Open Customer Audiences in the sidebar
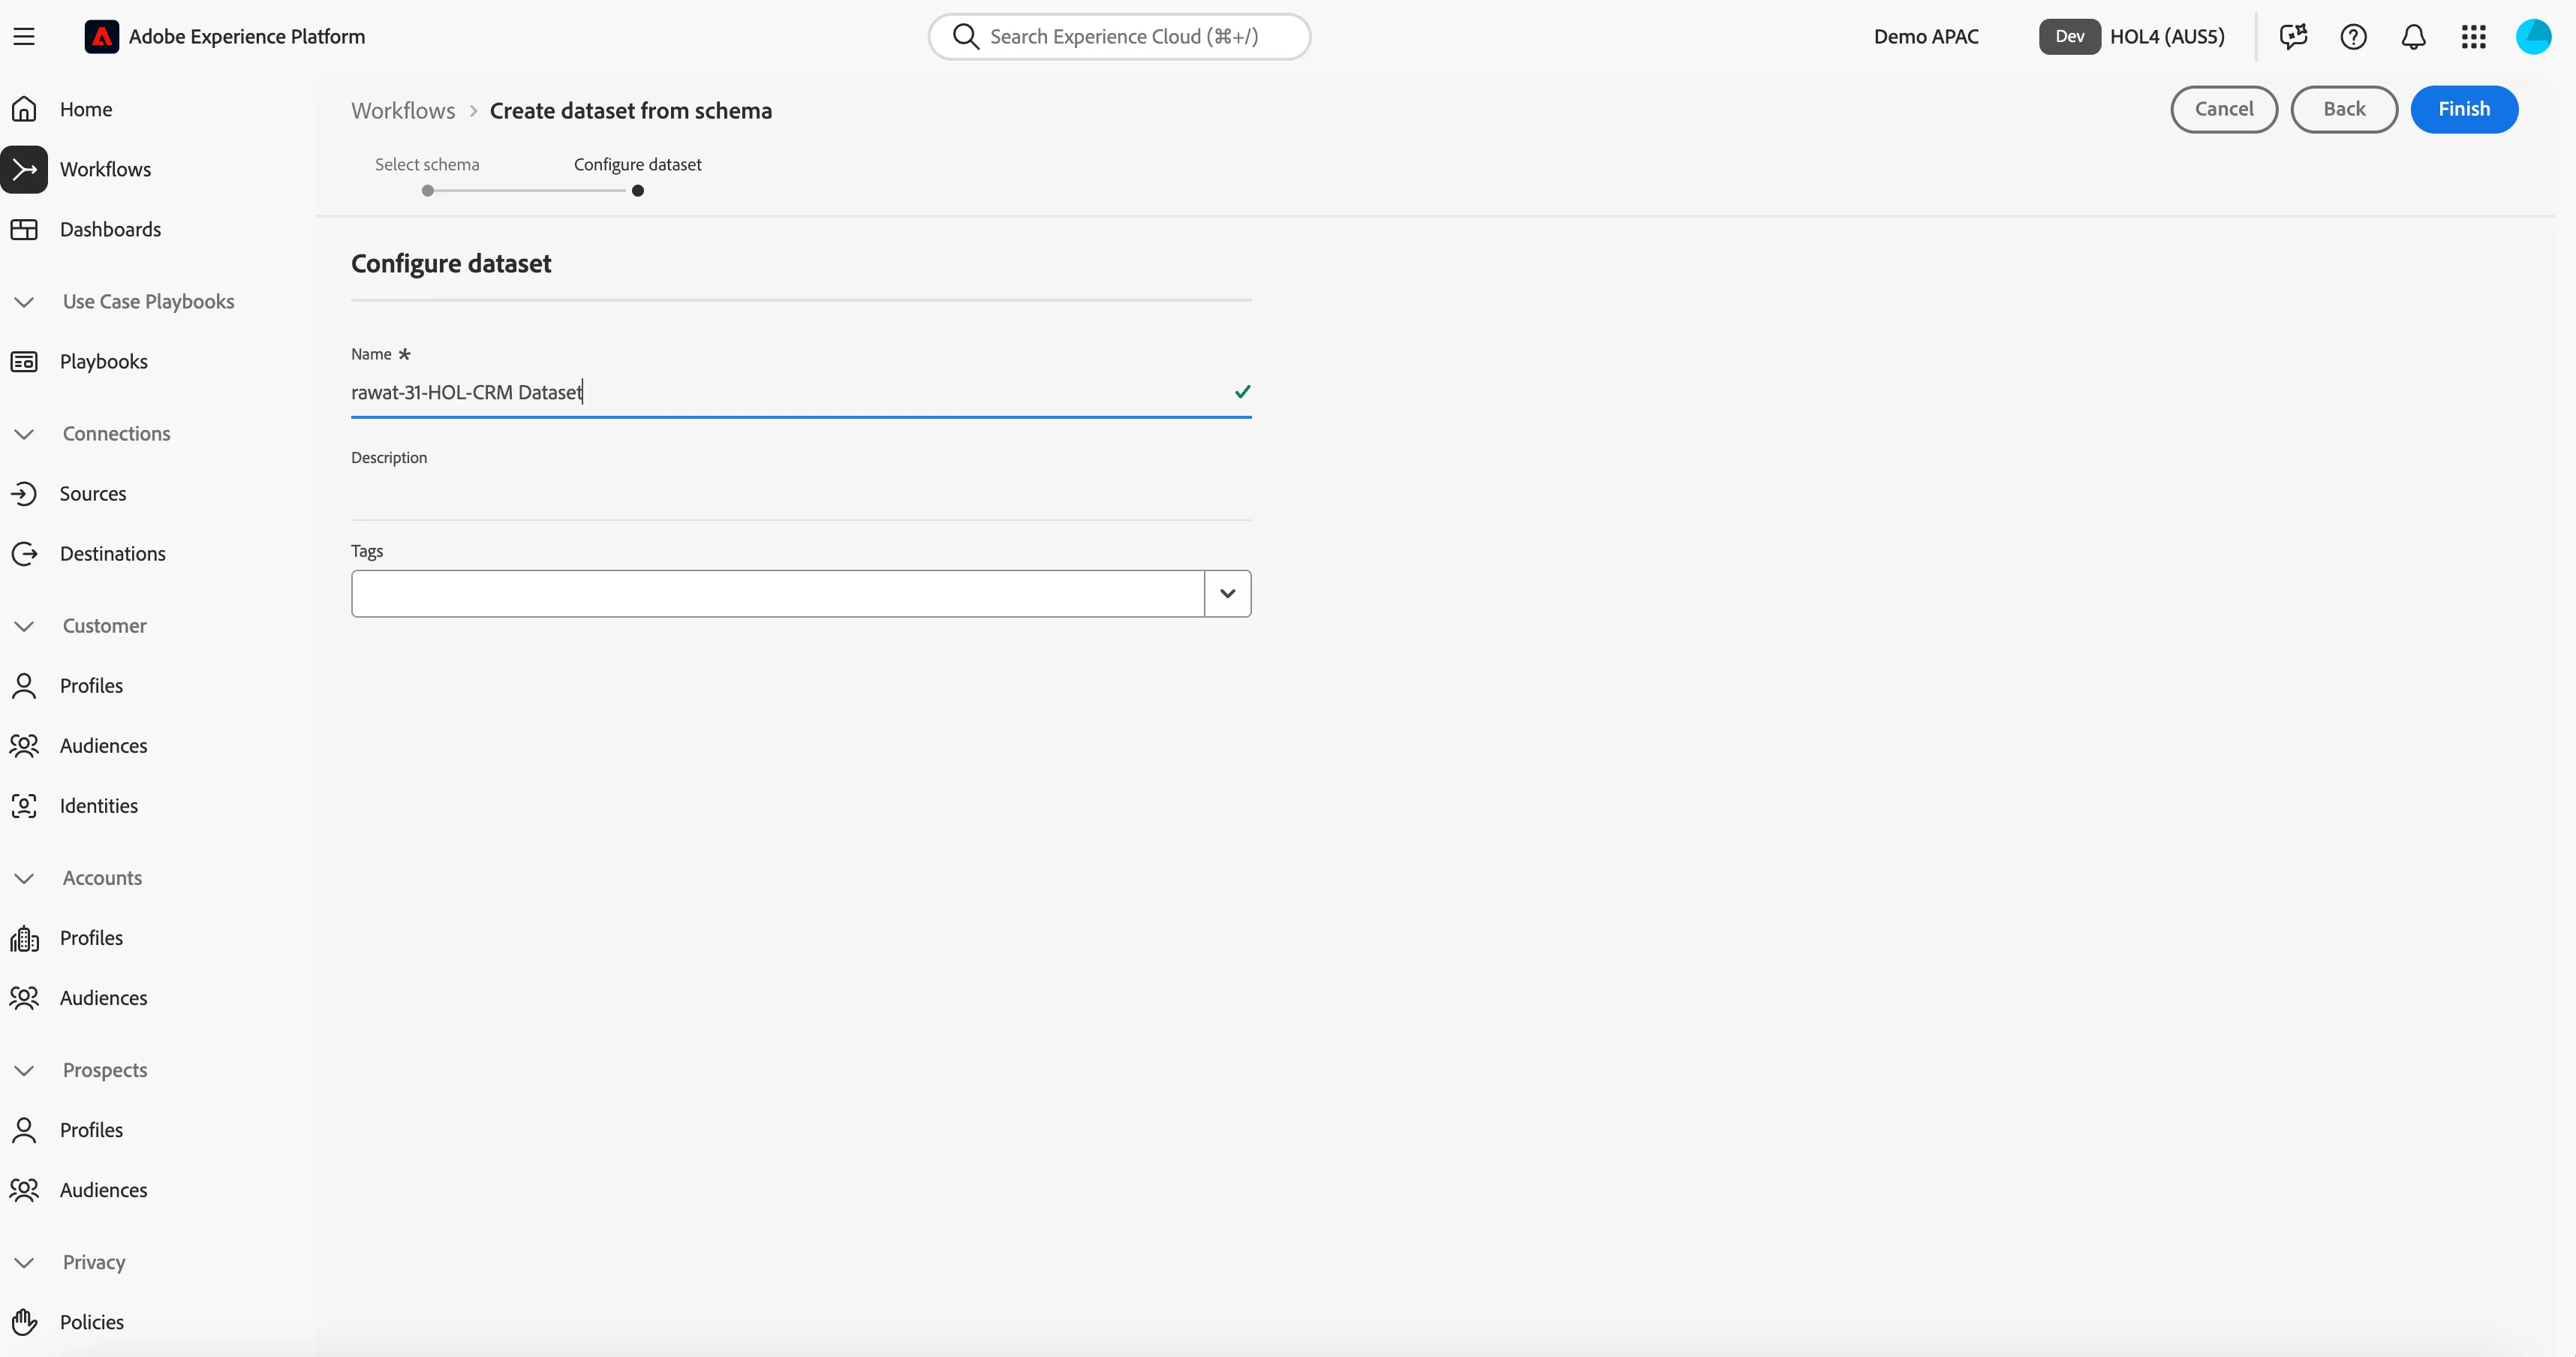 pyautogui.click(x=103, y=745)
